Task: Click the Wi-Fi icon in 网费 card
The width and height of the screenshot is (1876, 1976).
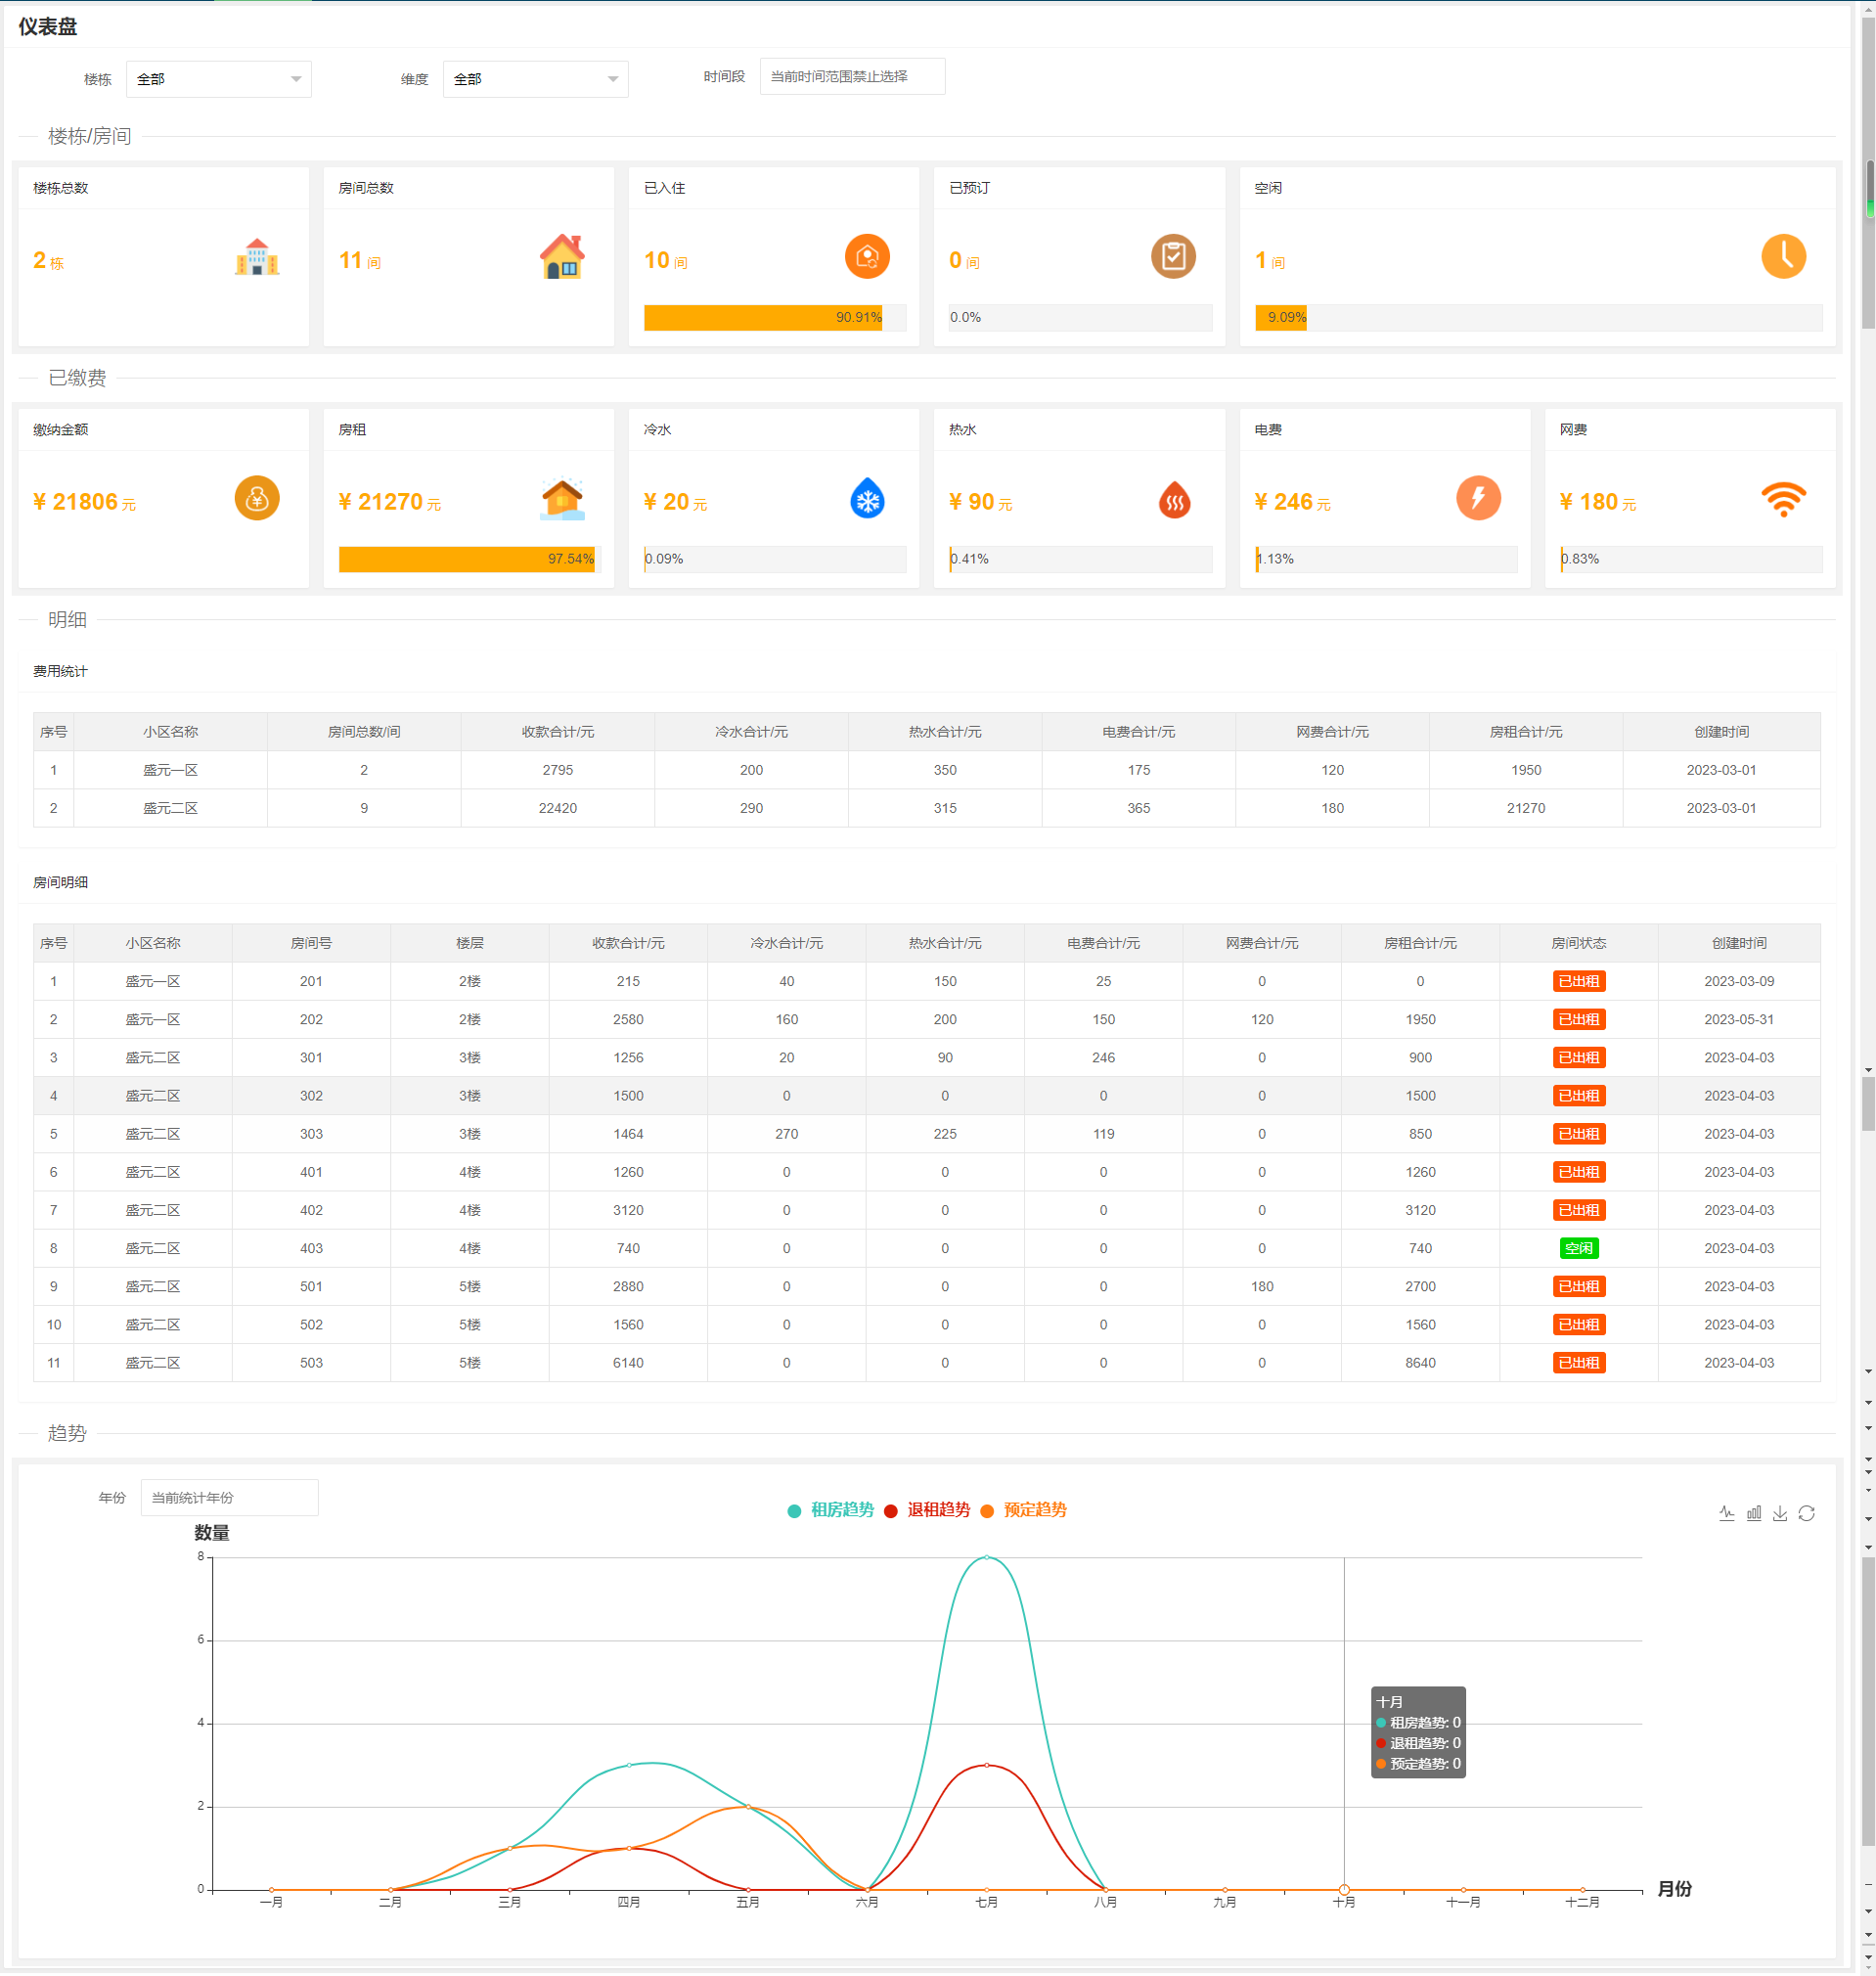Action: [x=1783, y=499]
